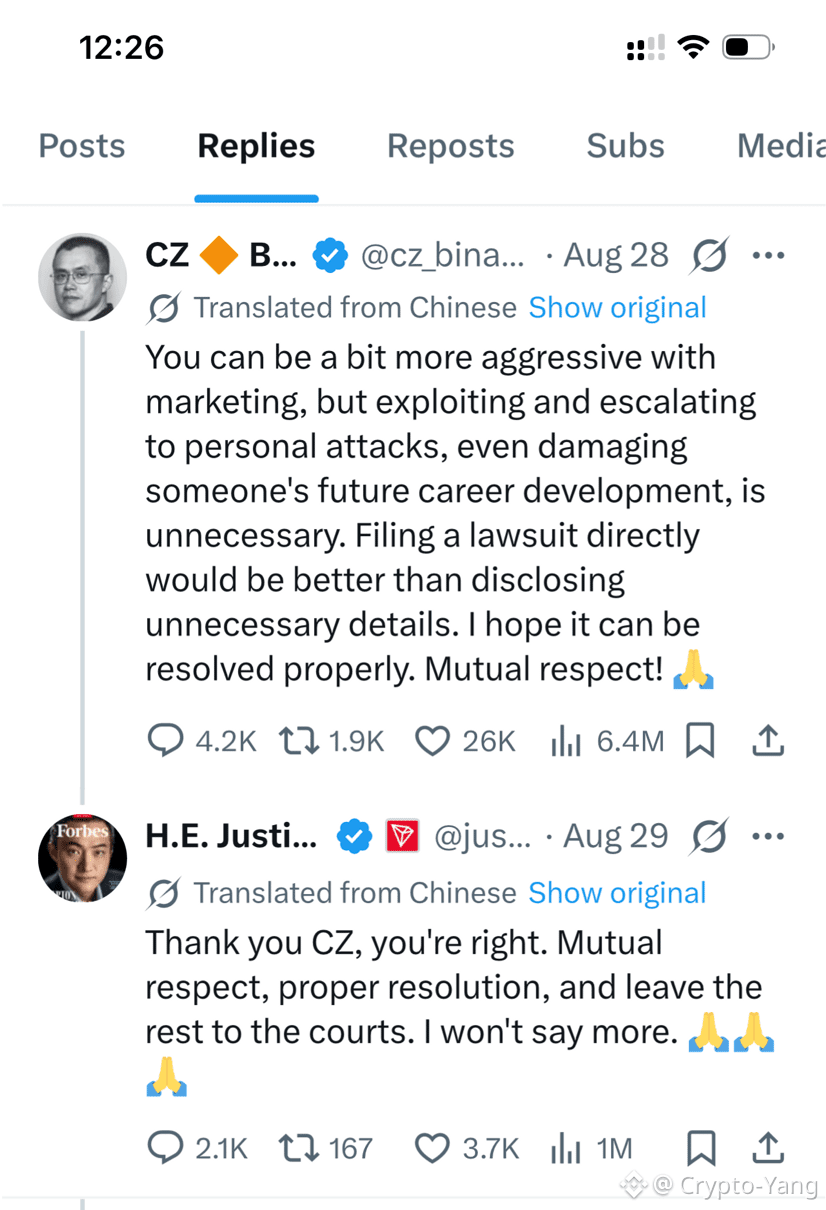Viewport: 826px width, 1210px height.
Task: Switch to the Posts tab
Action: point(82,146)
